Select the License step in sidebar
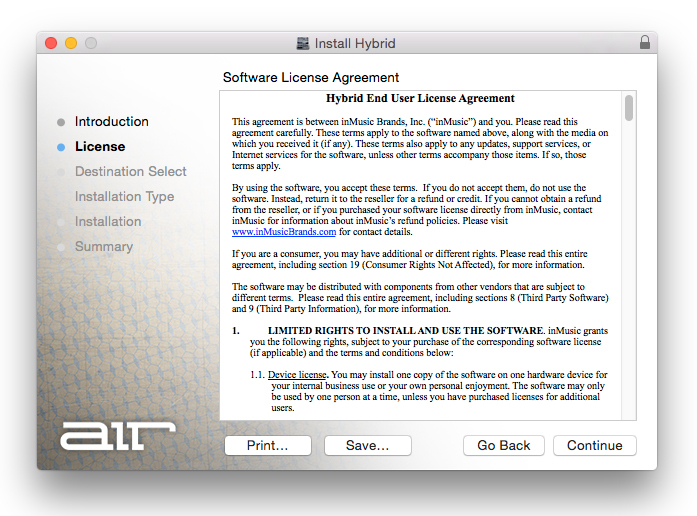 pos(100,146)
